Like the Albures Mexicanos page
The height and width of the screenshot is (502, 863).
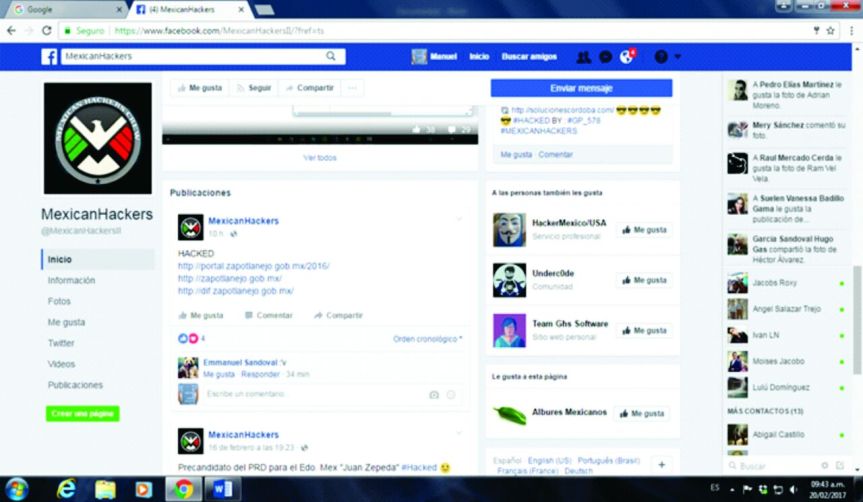coord(642,413)
